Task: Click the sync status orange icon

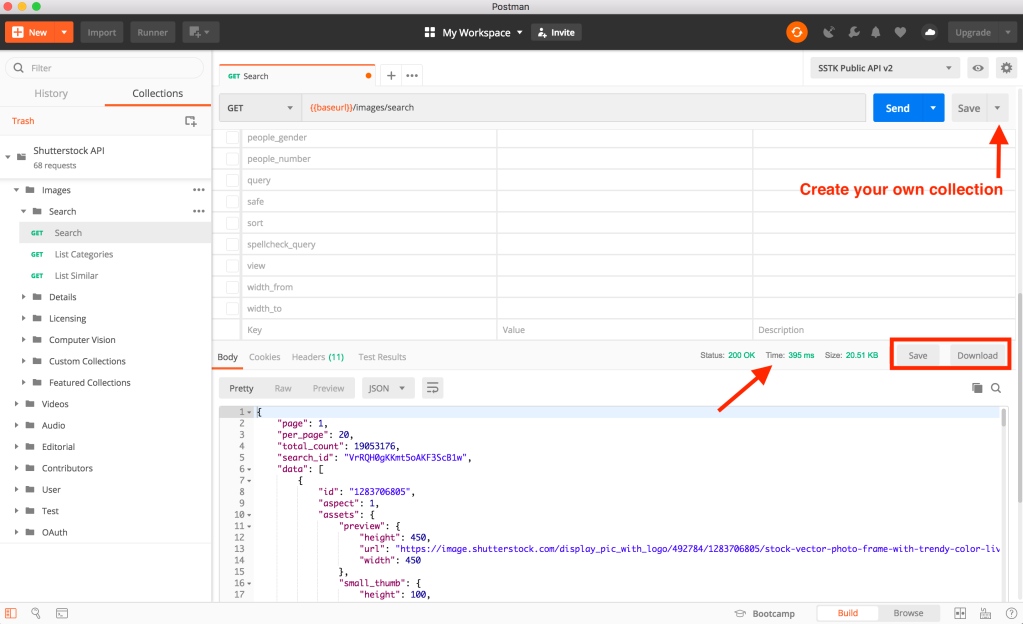Action: [x=797, y=32]
